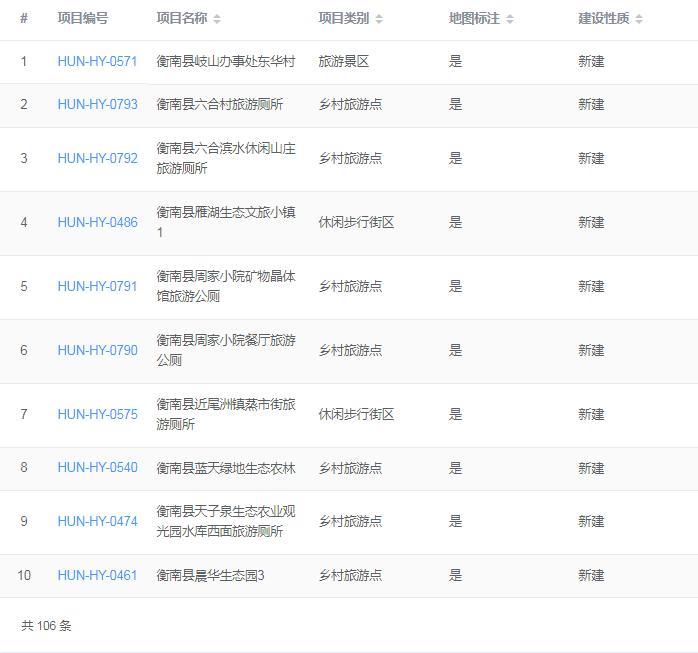Open project link HUN-HY-0540

point(97,468)
